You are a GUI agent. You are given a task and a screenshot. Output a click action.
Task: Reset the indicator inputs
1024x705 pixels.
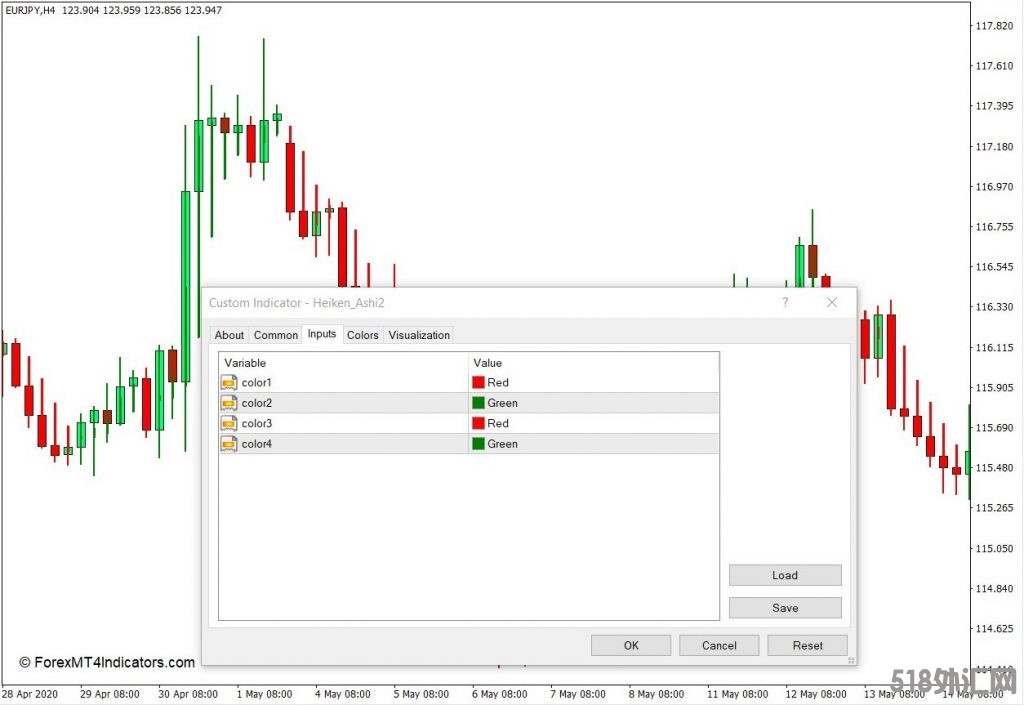807,646
